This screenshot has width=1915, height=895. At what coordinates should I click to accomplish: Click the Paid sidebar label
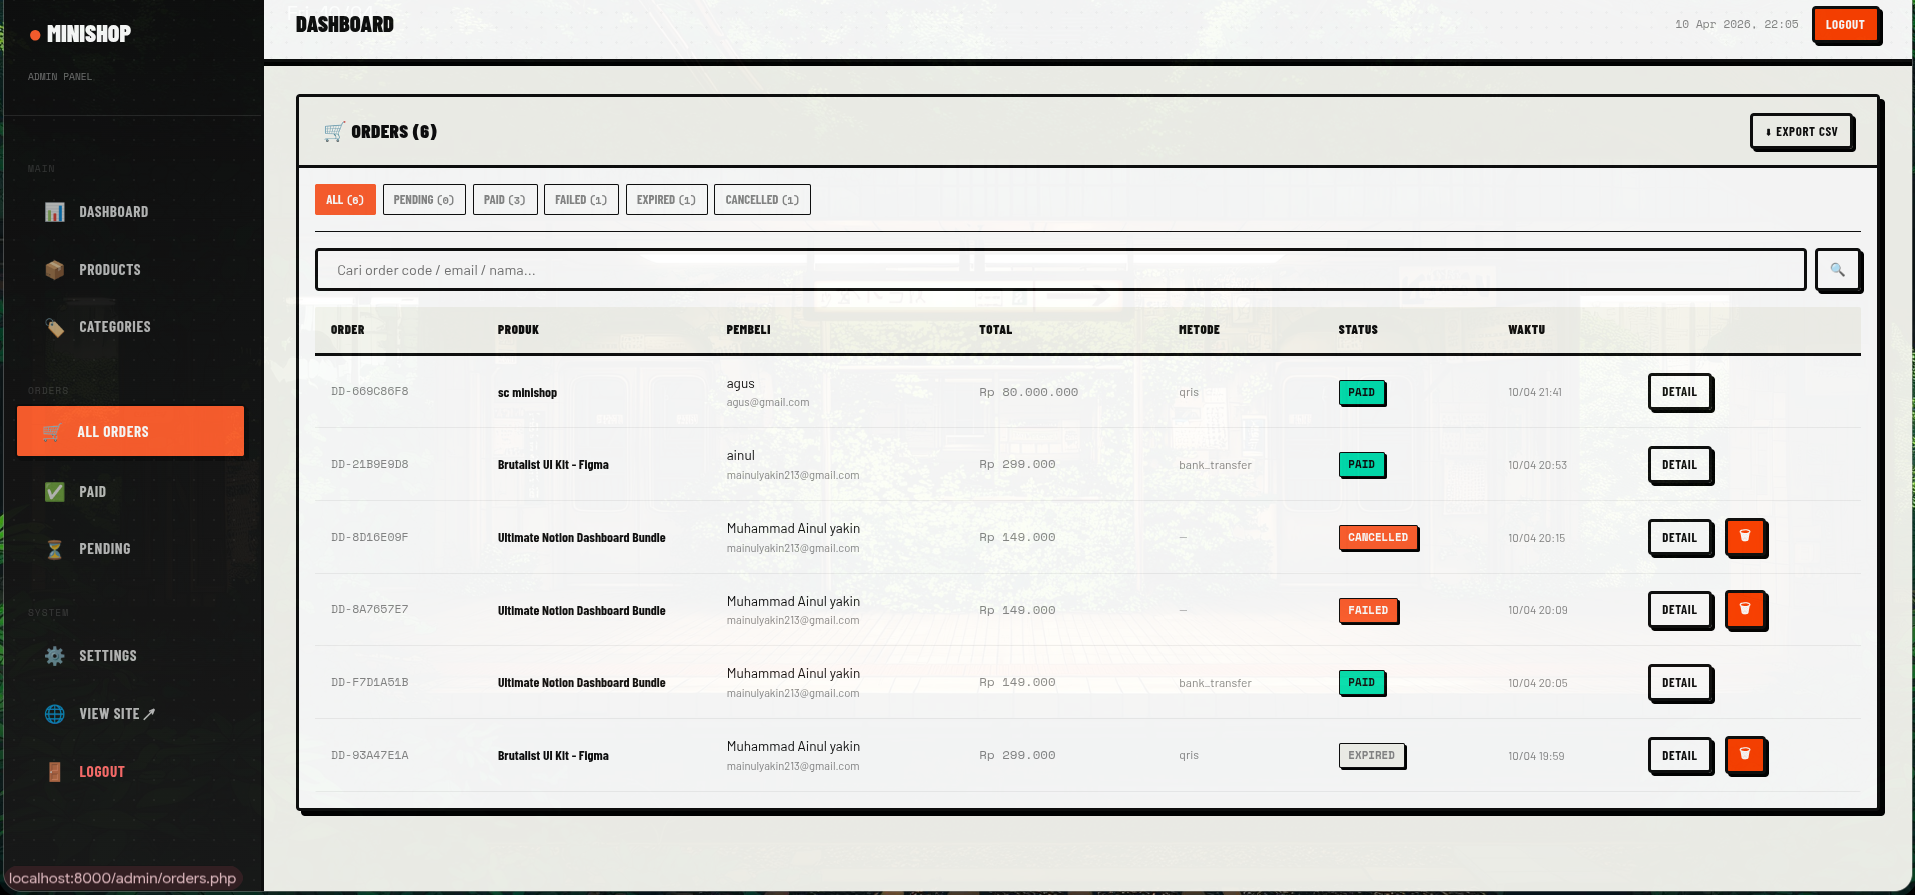(93, 492)
